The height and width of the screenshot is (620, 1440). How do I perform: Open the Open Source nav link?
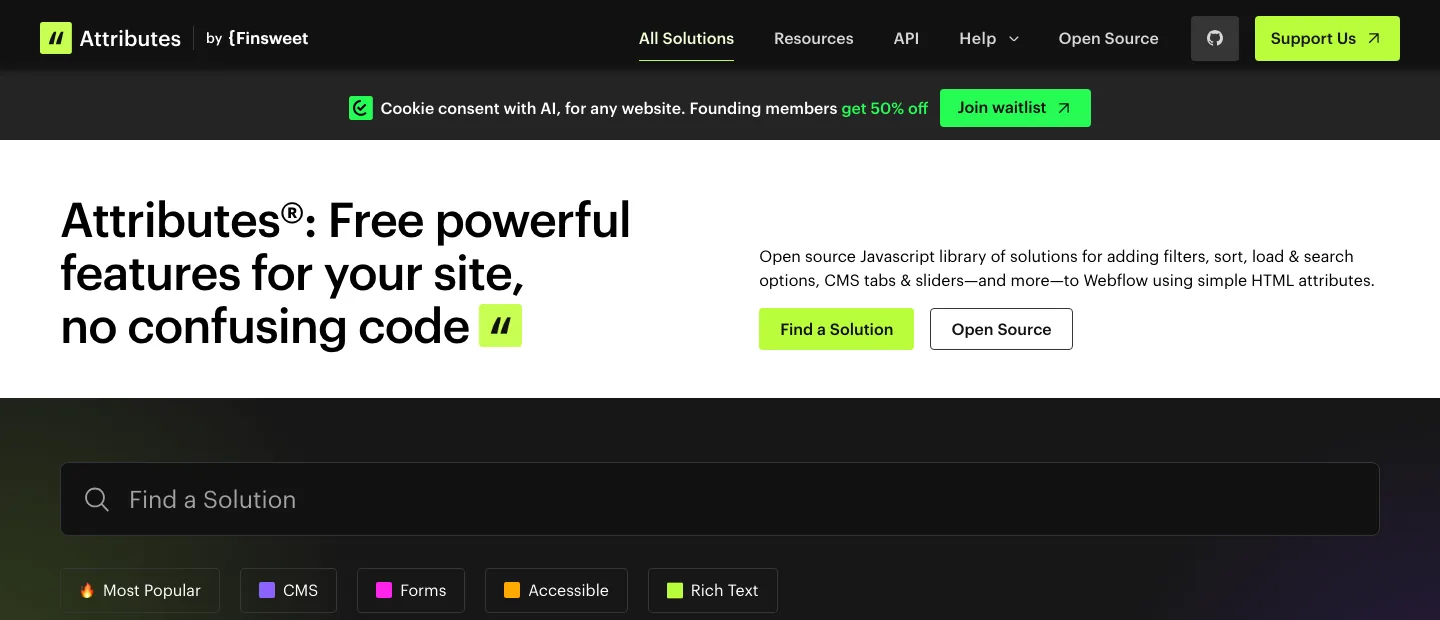[x=1108, y=38]
